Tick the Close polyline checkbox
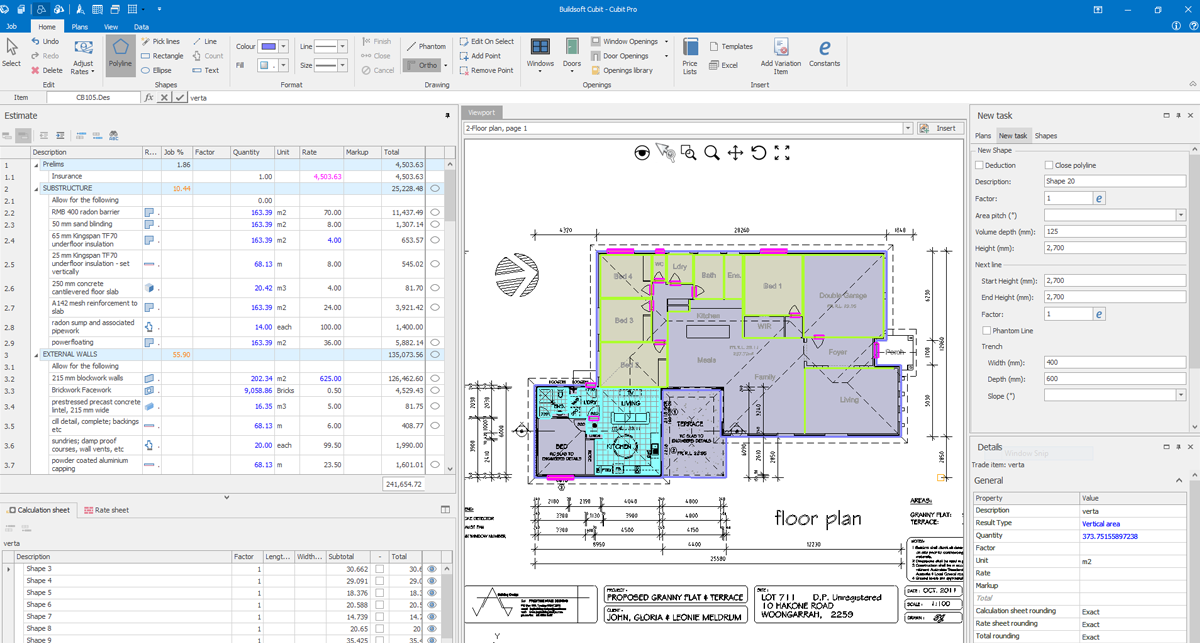This screenshot has width=1200, height=643. click(x=1048, y=165)
